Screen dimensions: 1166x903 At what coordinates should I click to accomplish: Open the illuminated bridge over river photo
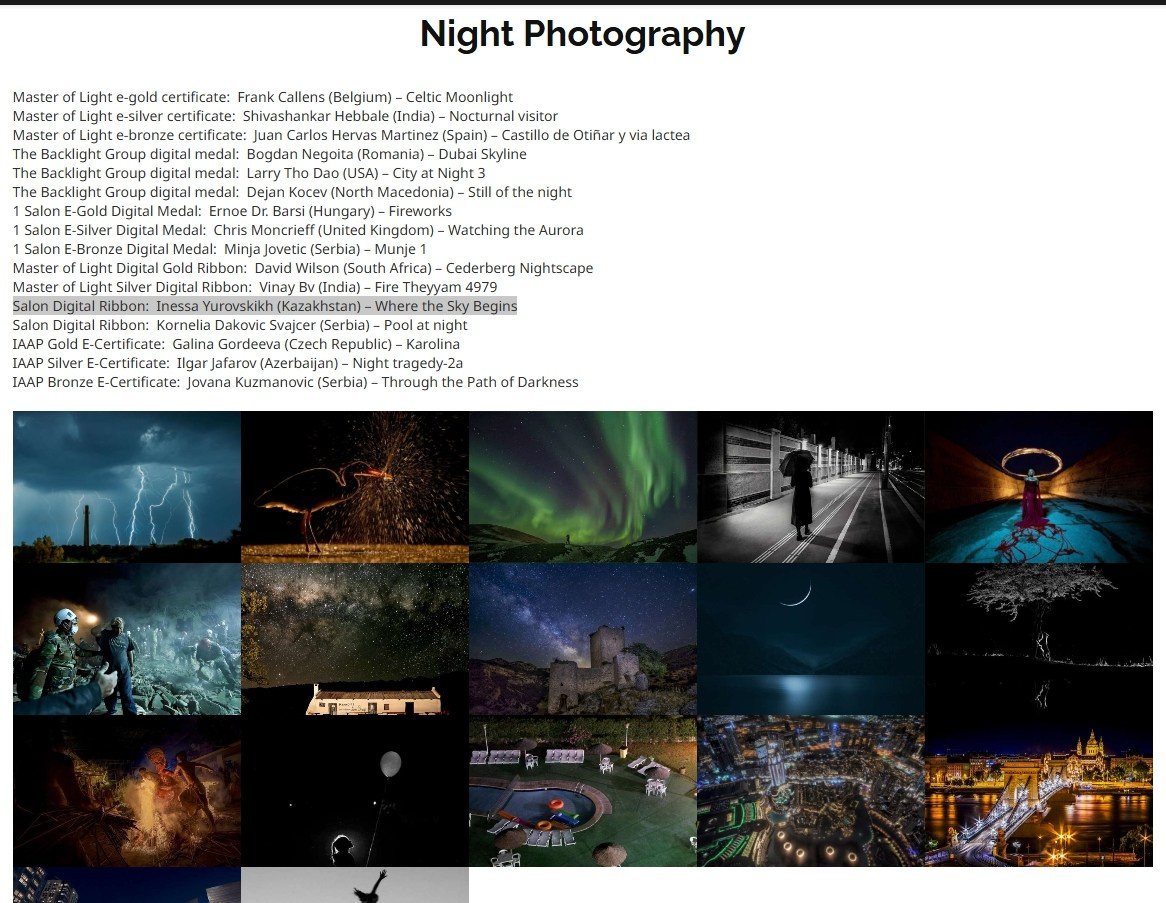click(1039, 791)
